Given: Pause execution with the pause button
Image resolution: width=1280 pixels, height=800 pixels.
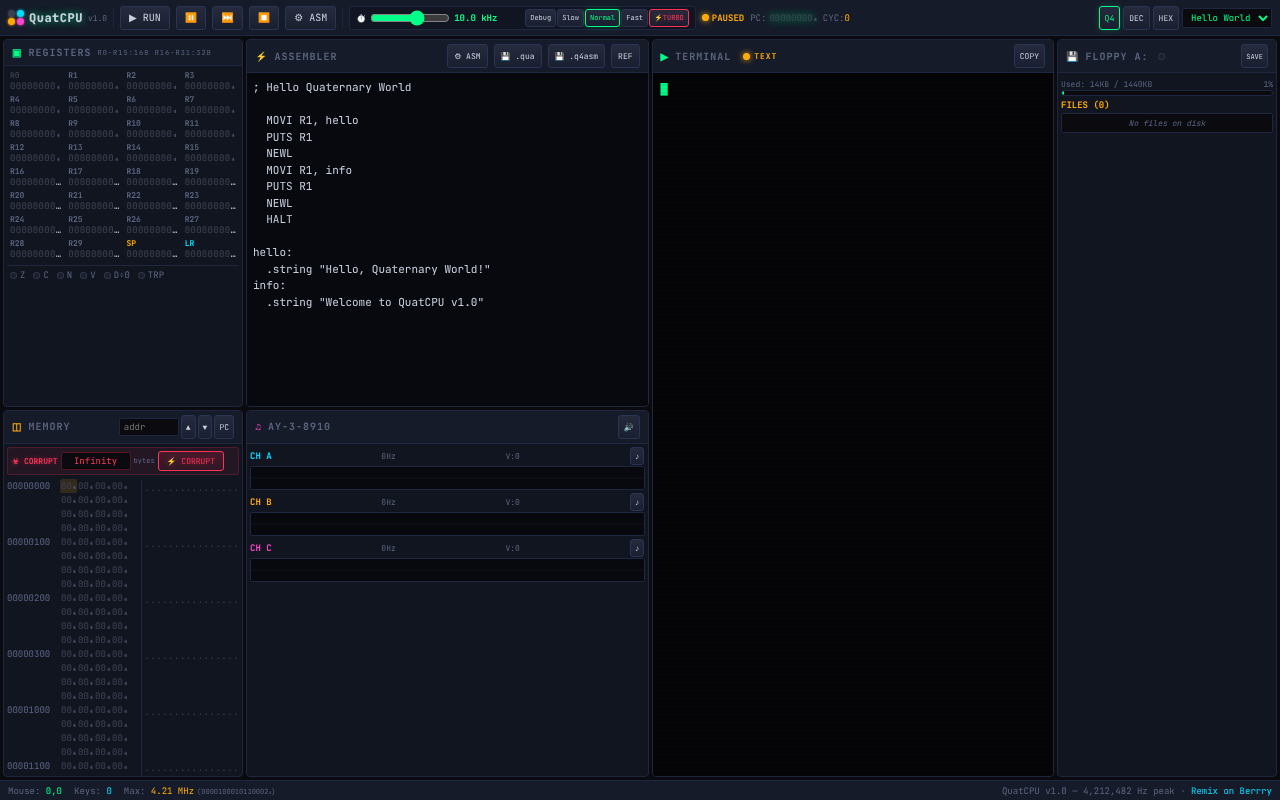Looking at the screenshot, I should 191,18.
